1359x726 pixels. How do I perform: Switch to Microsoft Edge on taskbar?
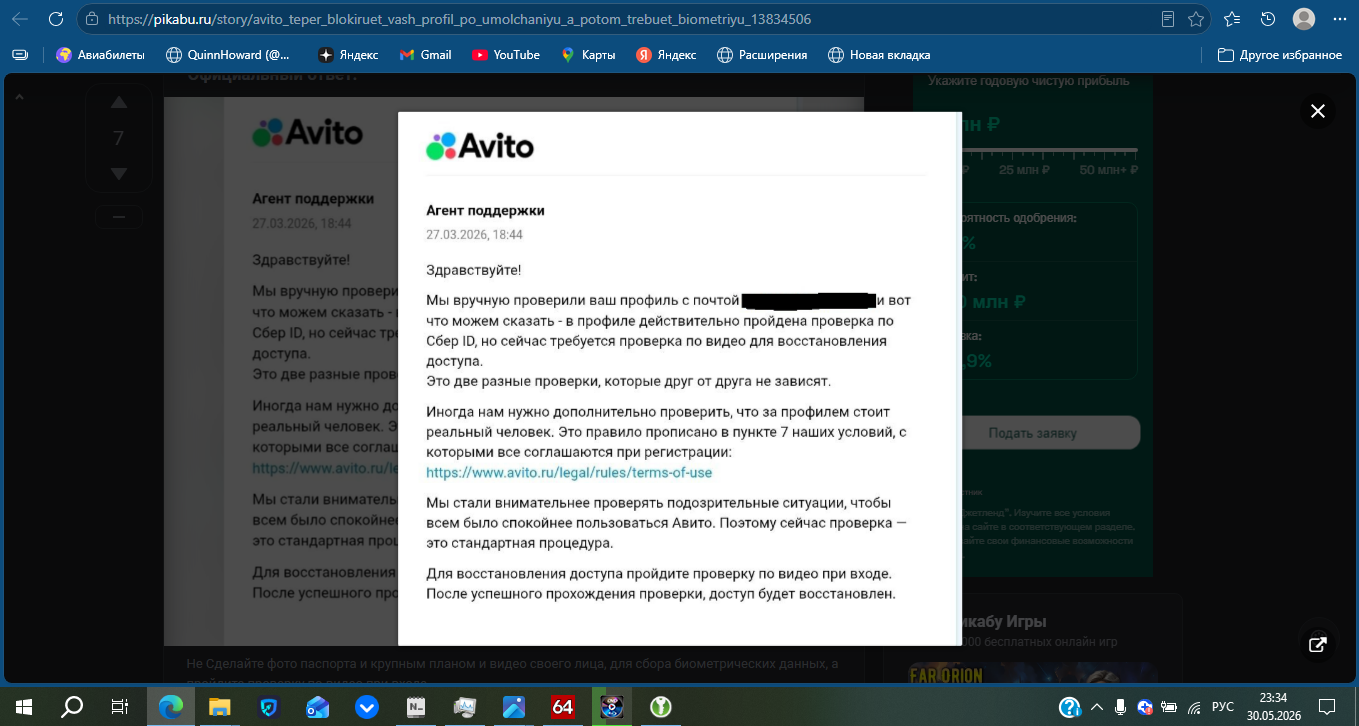pyautogui.click(x=171, y=707)
